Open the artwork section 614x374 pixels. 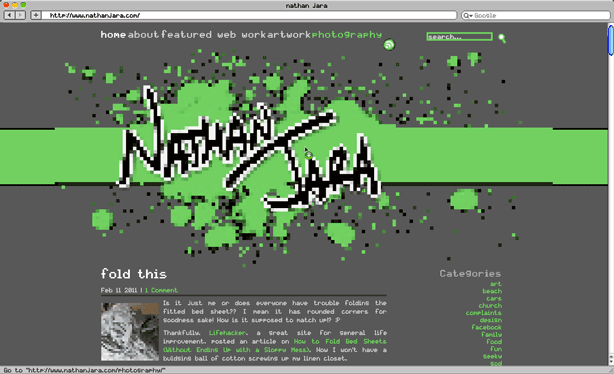pyautogui.click(x=289, y=35)
